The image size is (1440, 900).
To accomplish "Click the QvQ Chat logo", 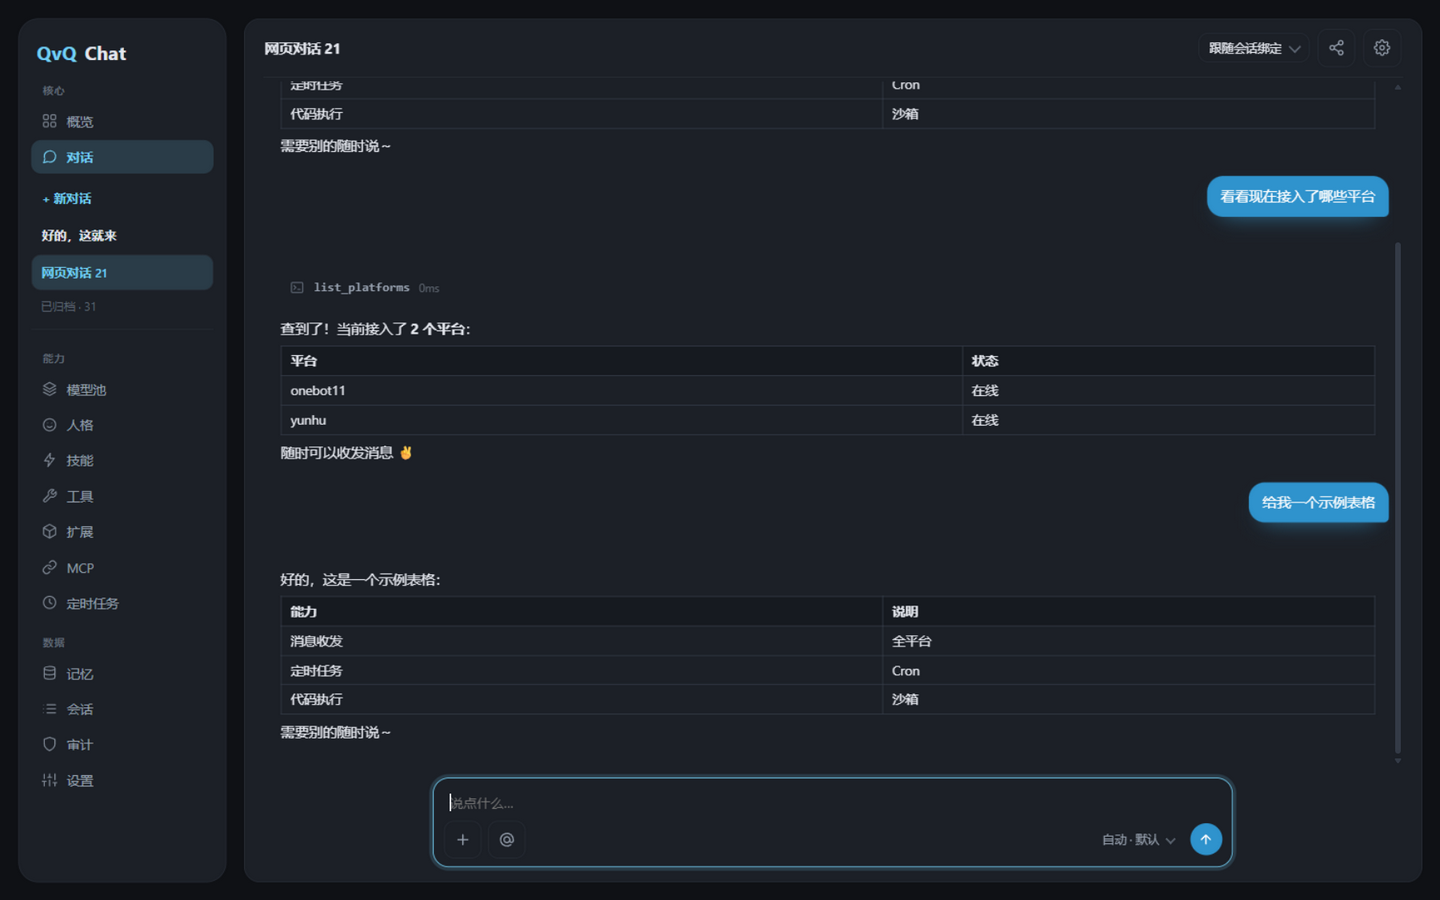I will pyautogui.click(x=81, y=54).
